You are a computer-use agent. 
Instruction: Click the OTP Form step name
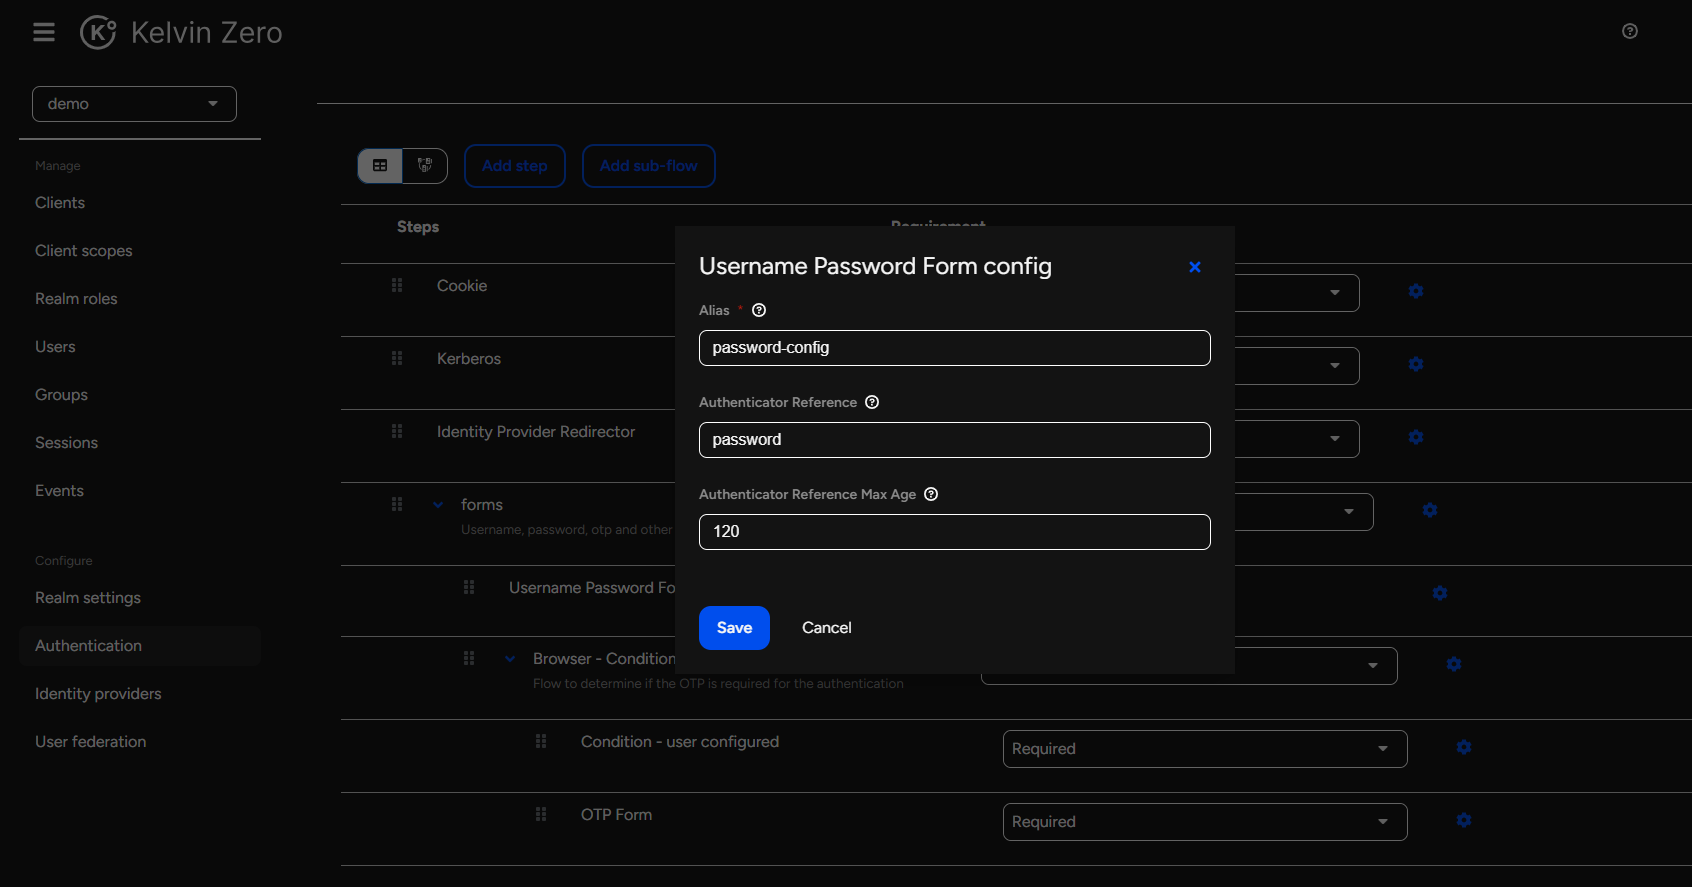click(616, 815)
